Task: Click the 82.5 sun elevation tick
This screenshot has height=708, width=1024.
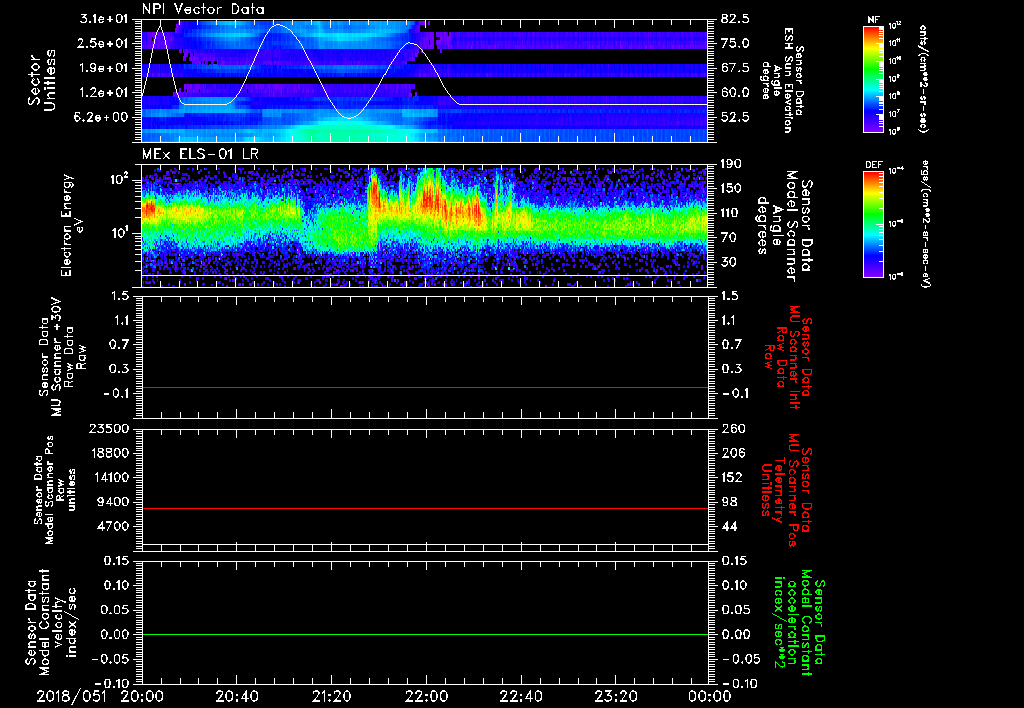Action: pyautogui.click(x=735, y=19)
